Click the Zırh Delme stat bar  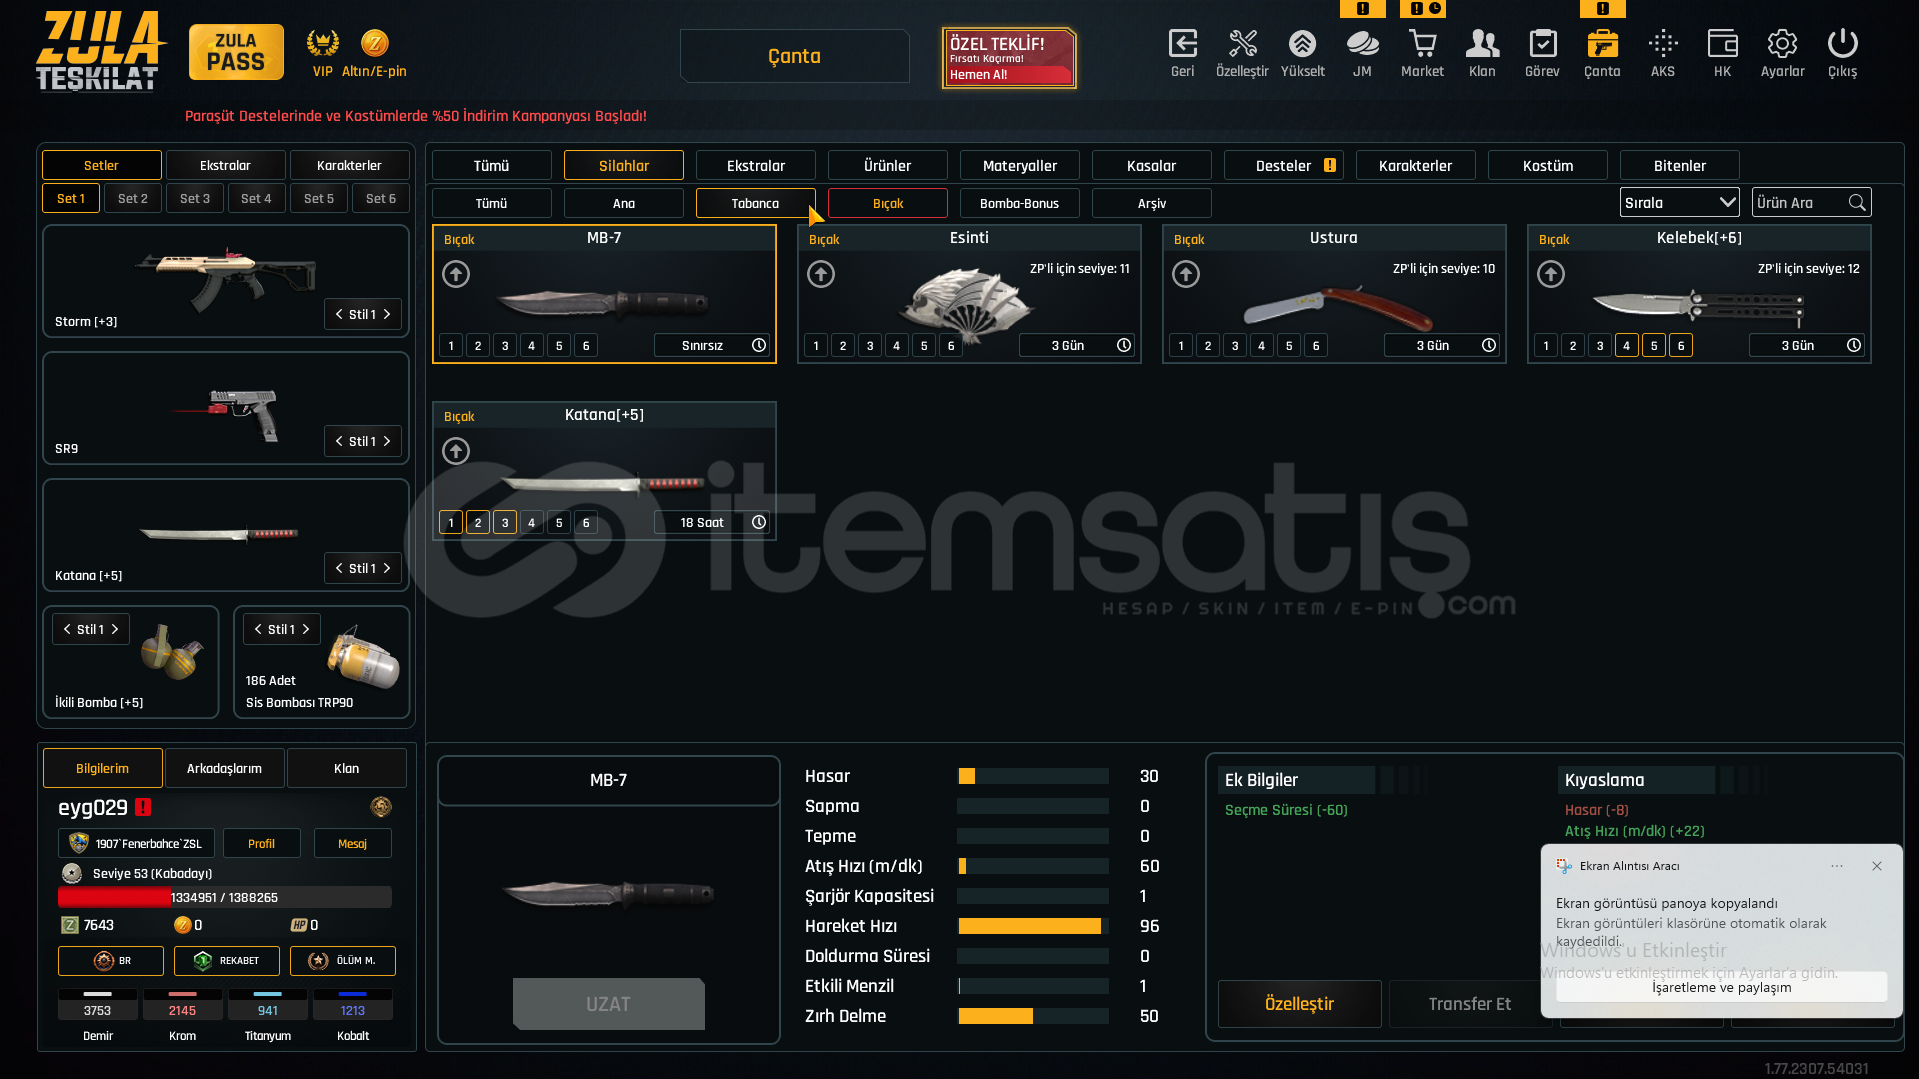[1033, 1016]
